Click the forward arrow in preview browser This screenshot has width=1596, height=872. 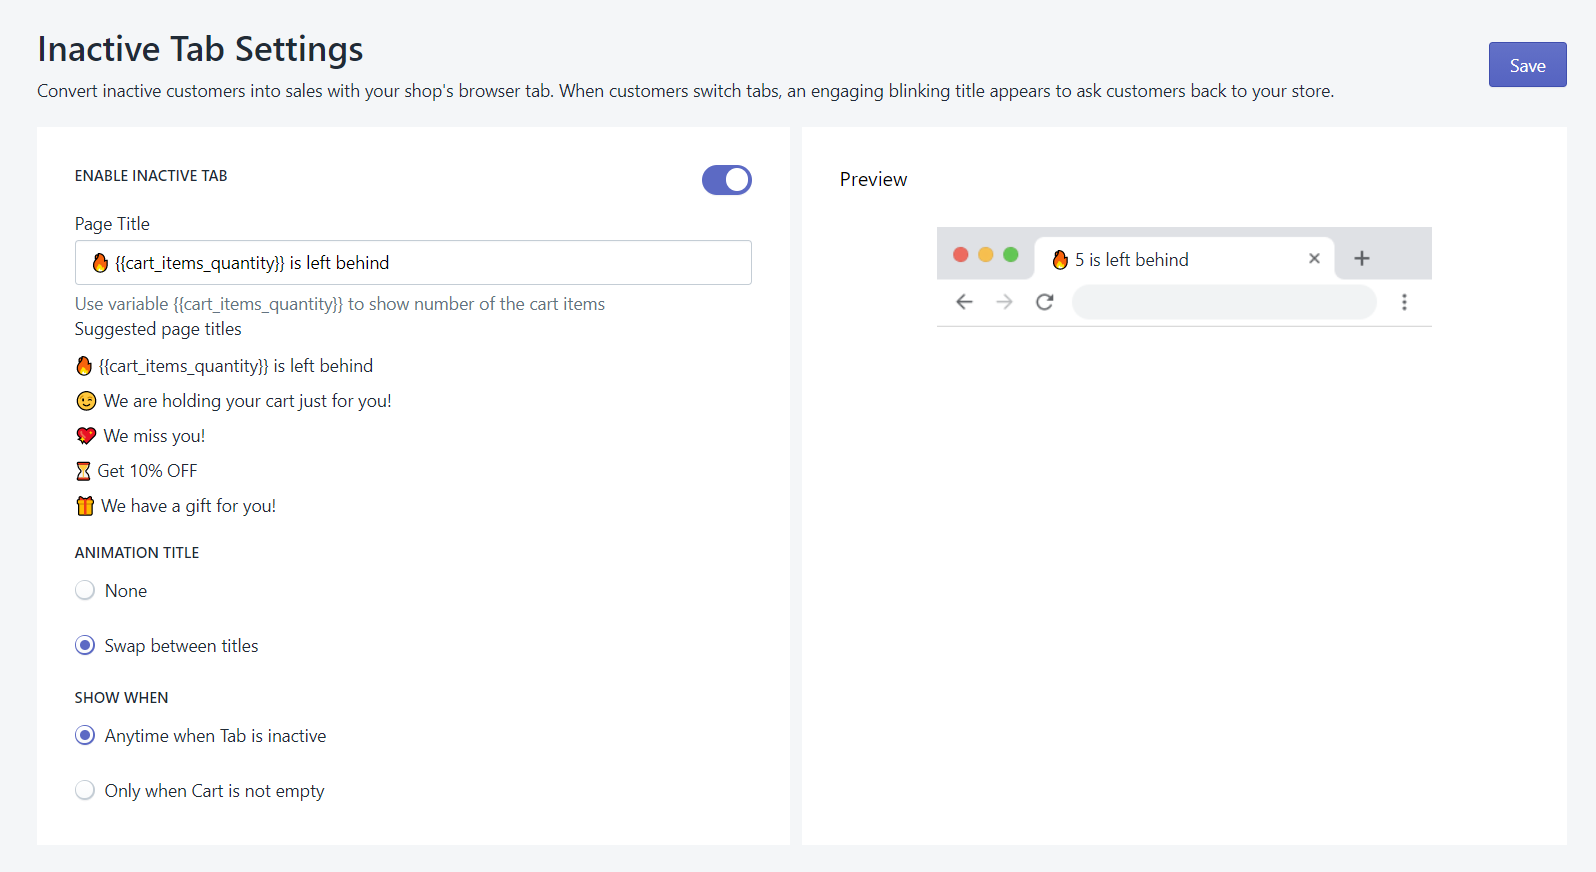pos(1004,302)
